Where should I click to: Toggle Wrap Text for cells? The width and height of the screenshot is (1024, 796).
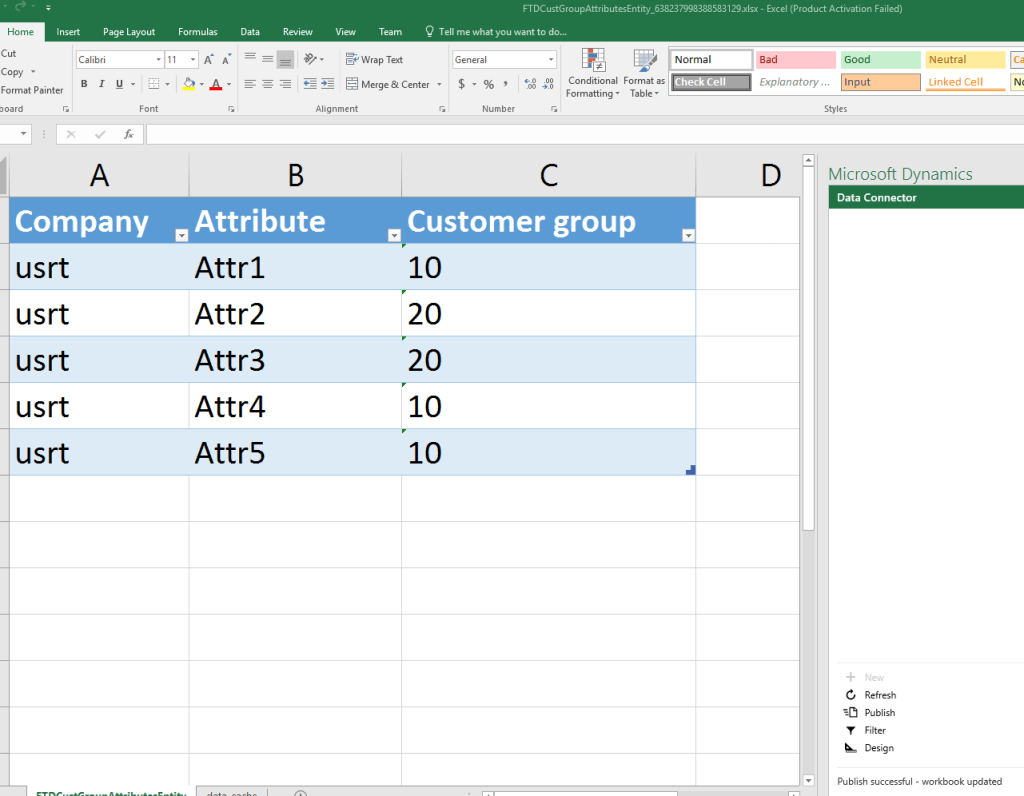(x=374, y=60)
